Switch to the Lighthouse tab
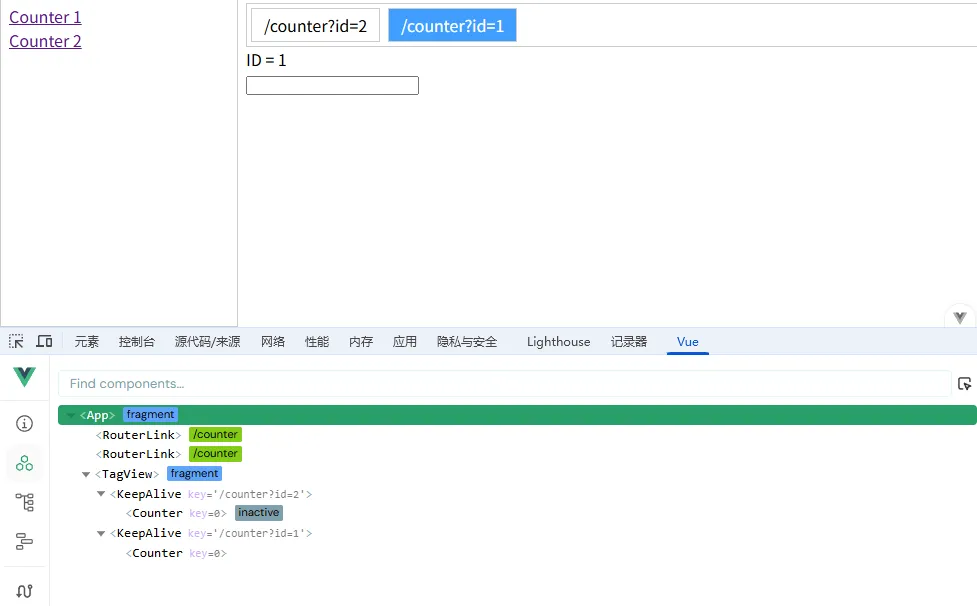This screenshot has width=977, height=606. (558, 341)
